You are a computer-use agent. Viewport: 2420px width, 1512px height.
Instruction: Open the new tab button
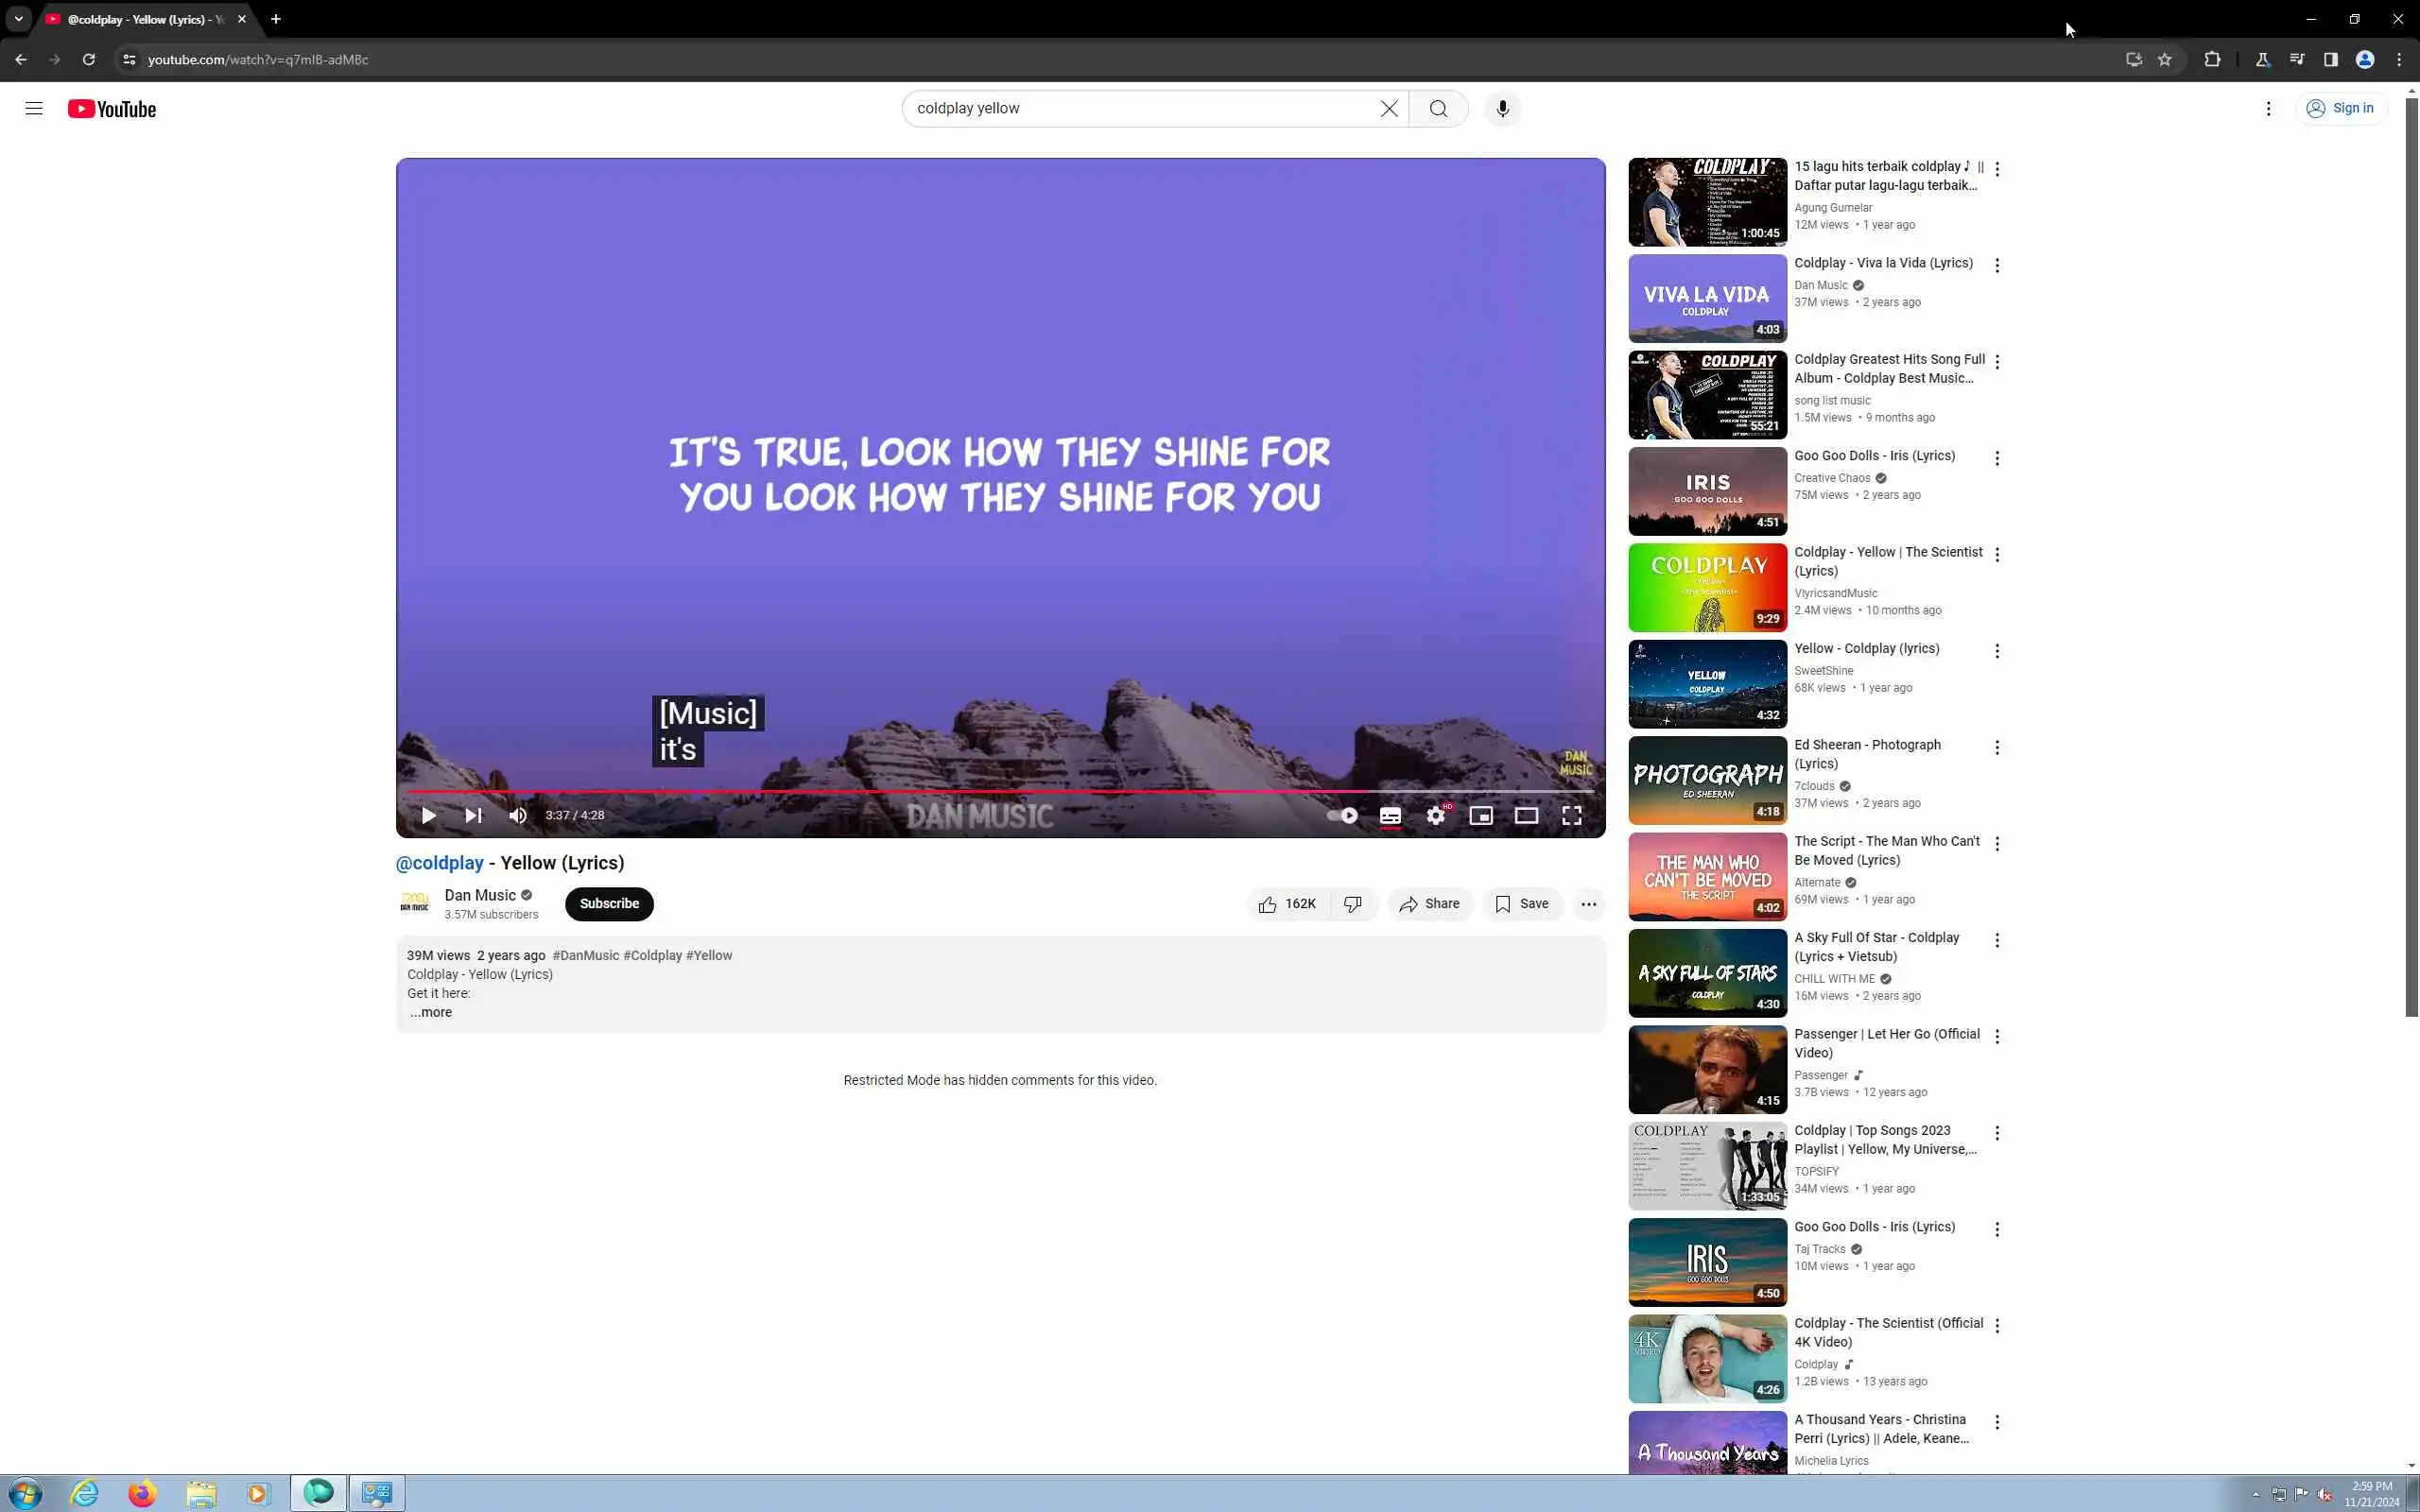(x=276, y=19)
